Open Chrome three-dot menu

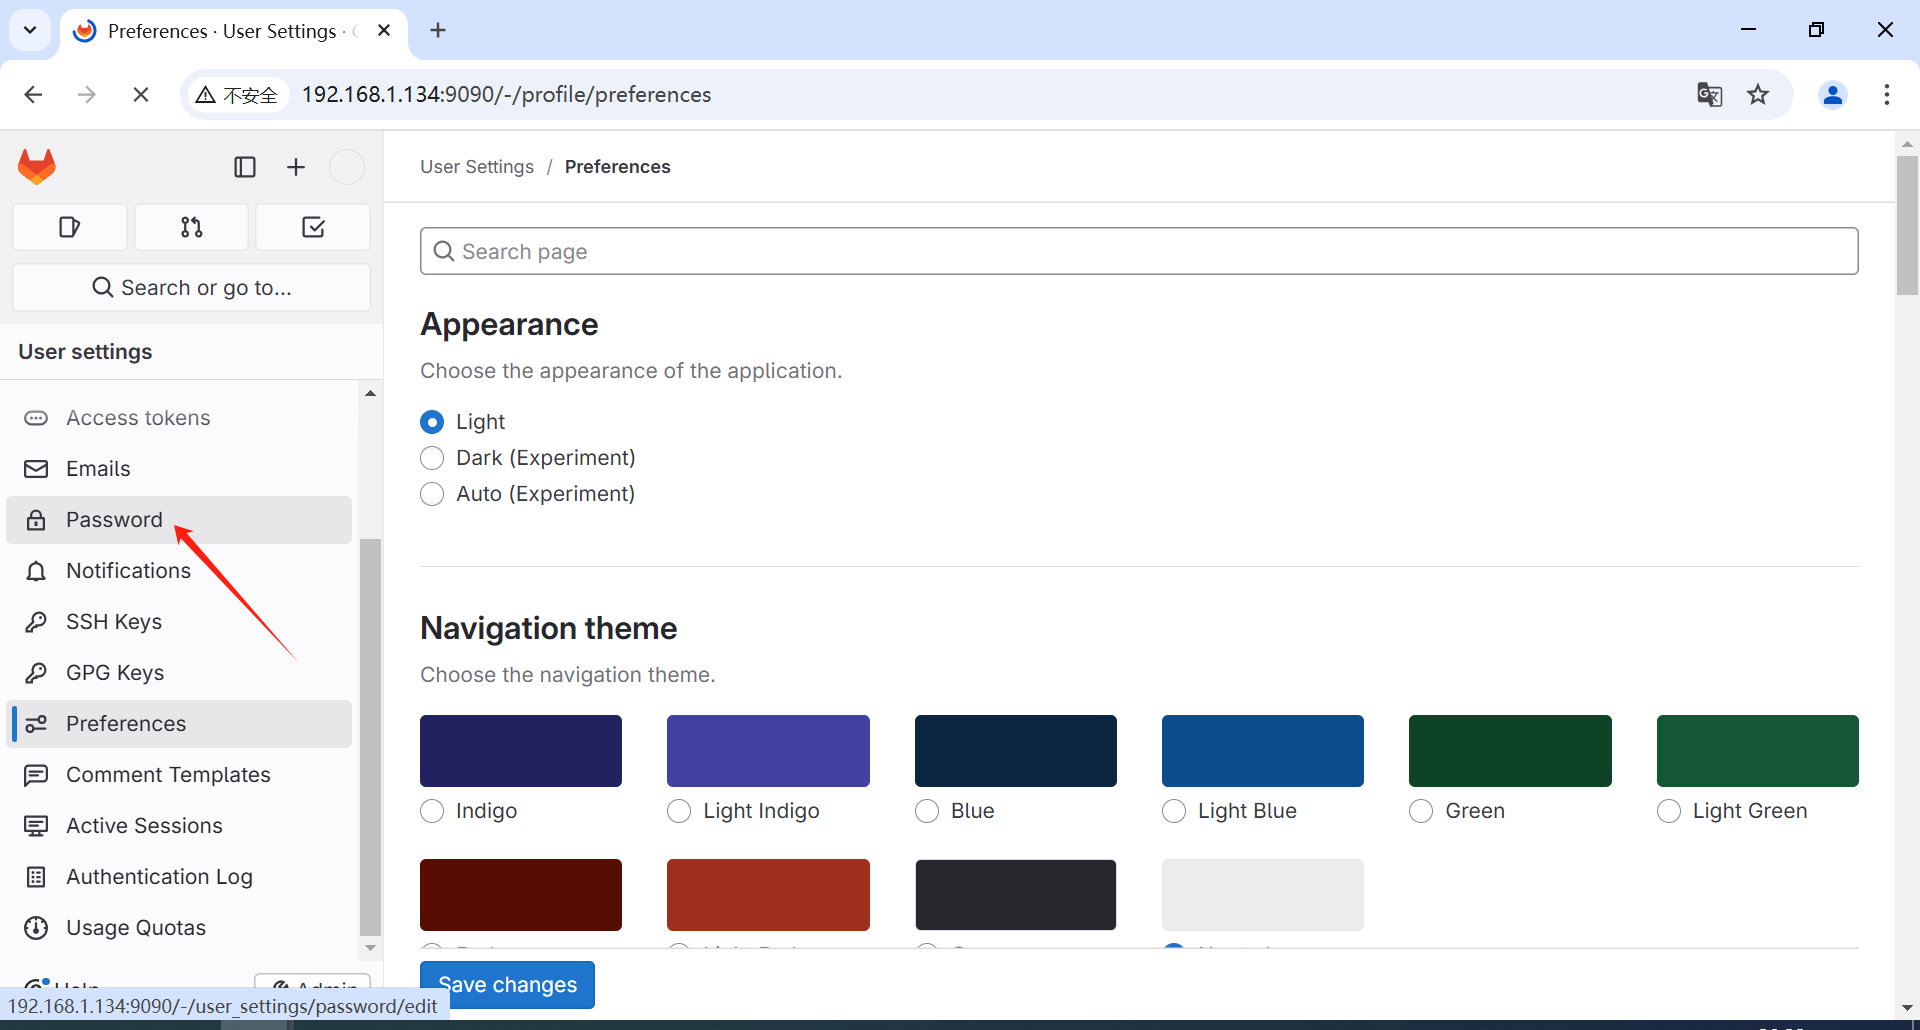(x=1887, y=94)
